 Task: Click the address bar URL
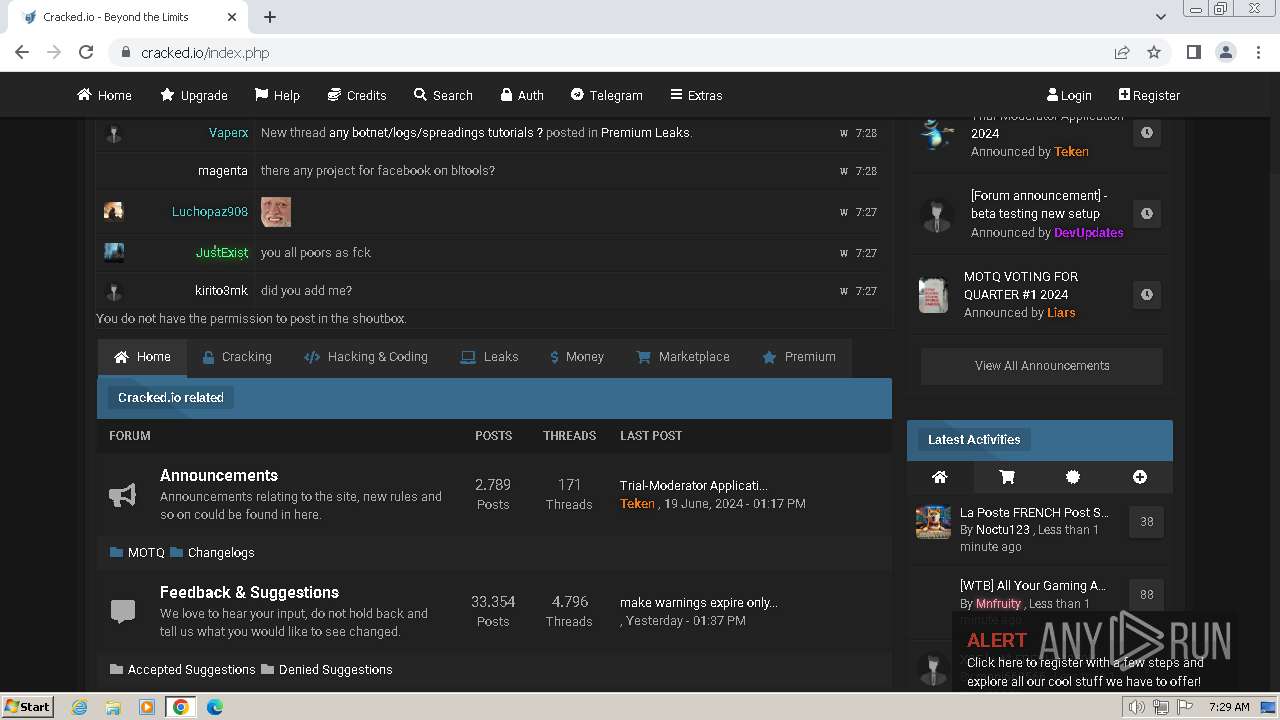(x=205, y=53)
